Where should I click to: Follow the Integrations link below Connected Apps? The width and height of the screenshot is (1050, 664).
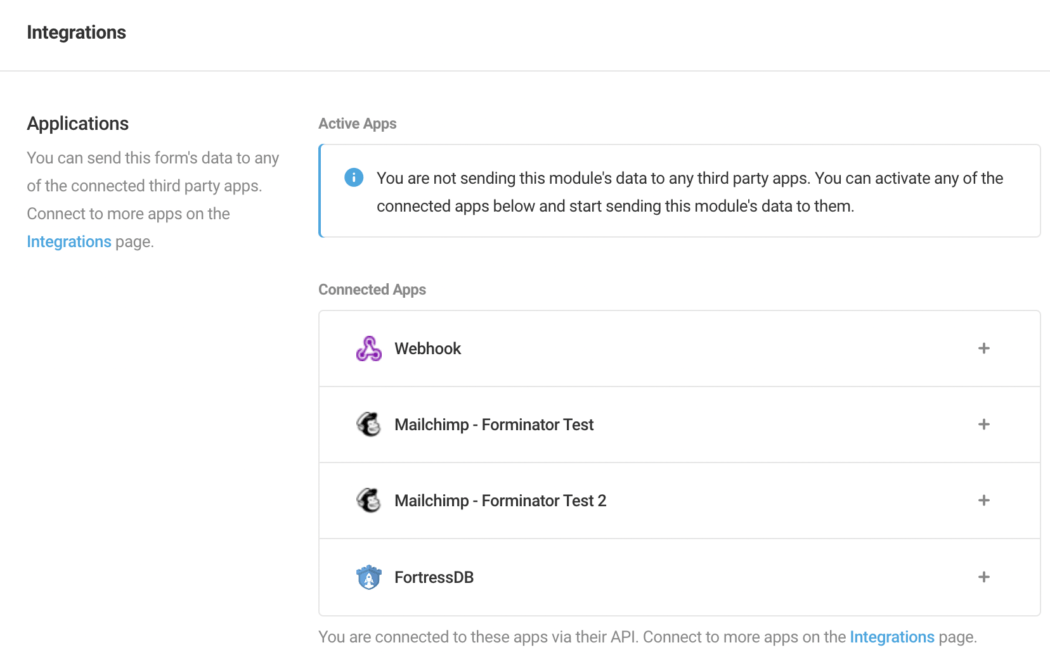point(892,637)
